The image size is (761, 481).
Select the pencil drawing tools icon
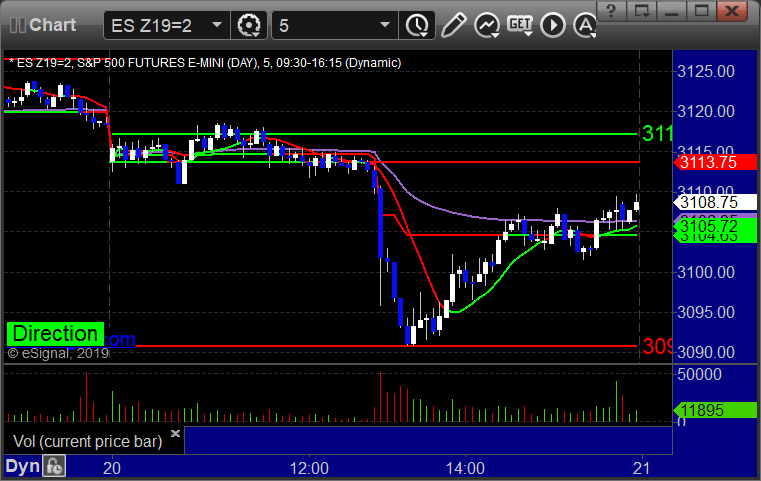coord(453,25)
